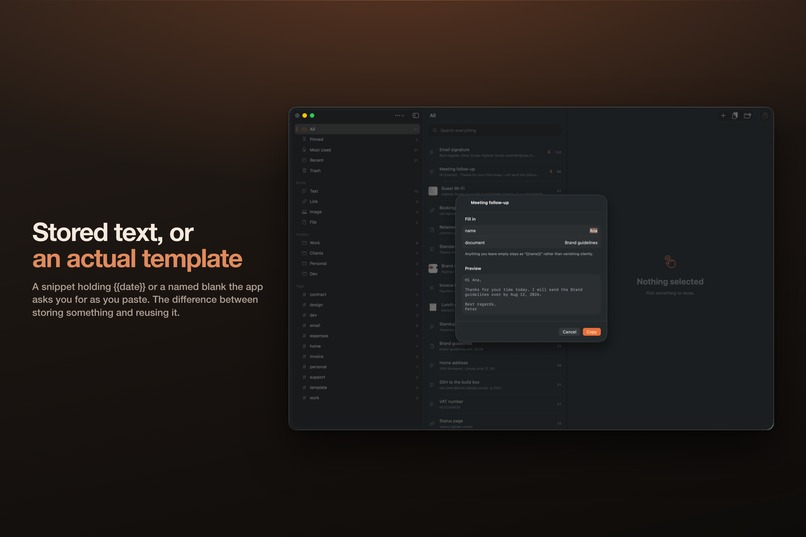806x537 pixels.
Task: Edit the document field with Brand guidelines
Action: pyautogui.click(x=531, y=243)
